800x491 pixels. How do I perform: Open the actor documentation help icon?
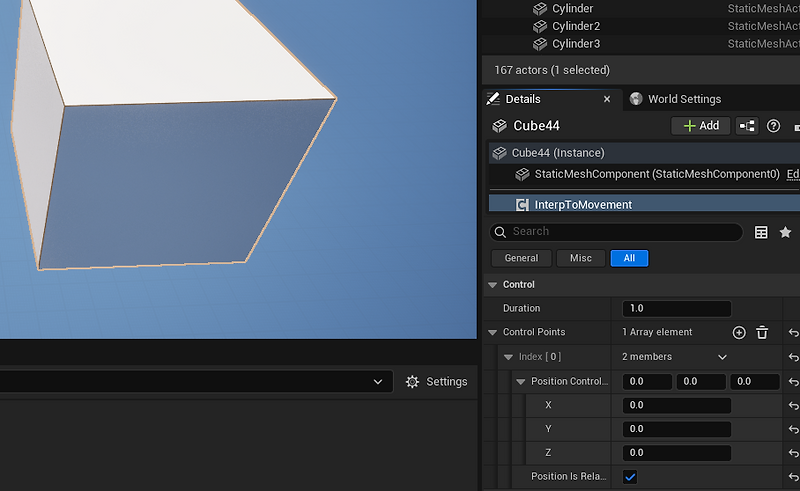tap(773, 126)
